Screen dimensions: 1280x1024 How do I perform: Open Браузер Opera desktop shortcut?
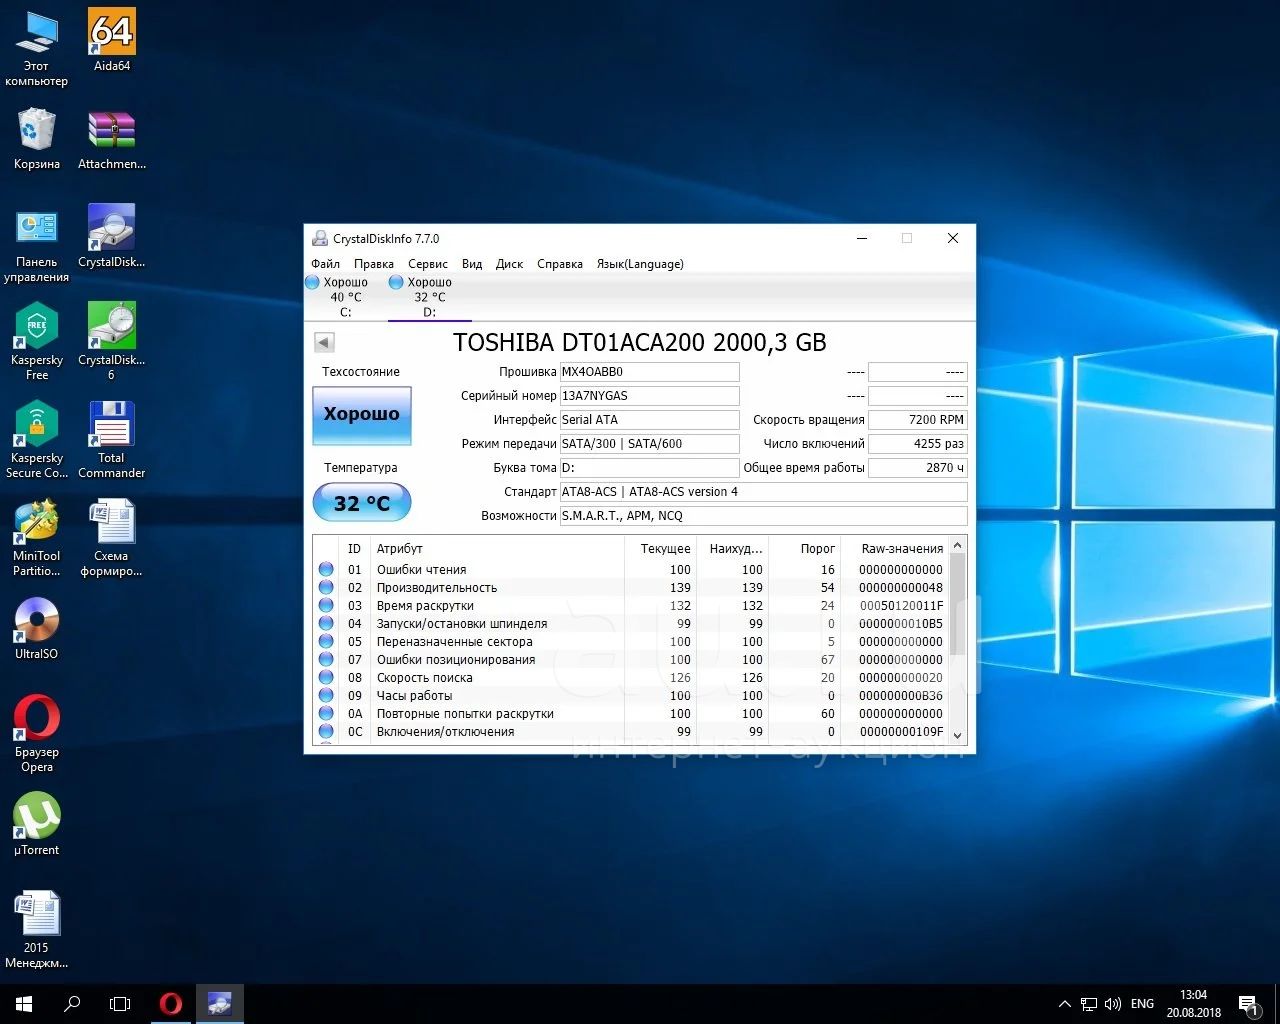[37, 734]
